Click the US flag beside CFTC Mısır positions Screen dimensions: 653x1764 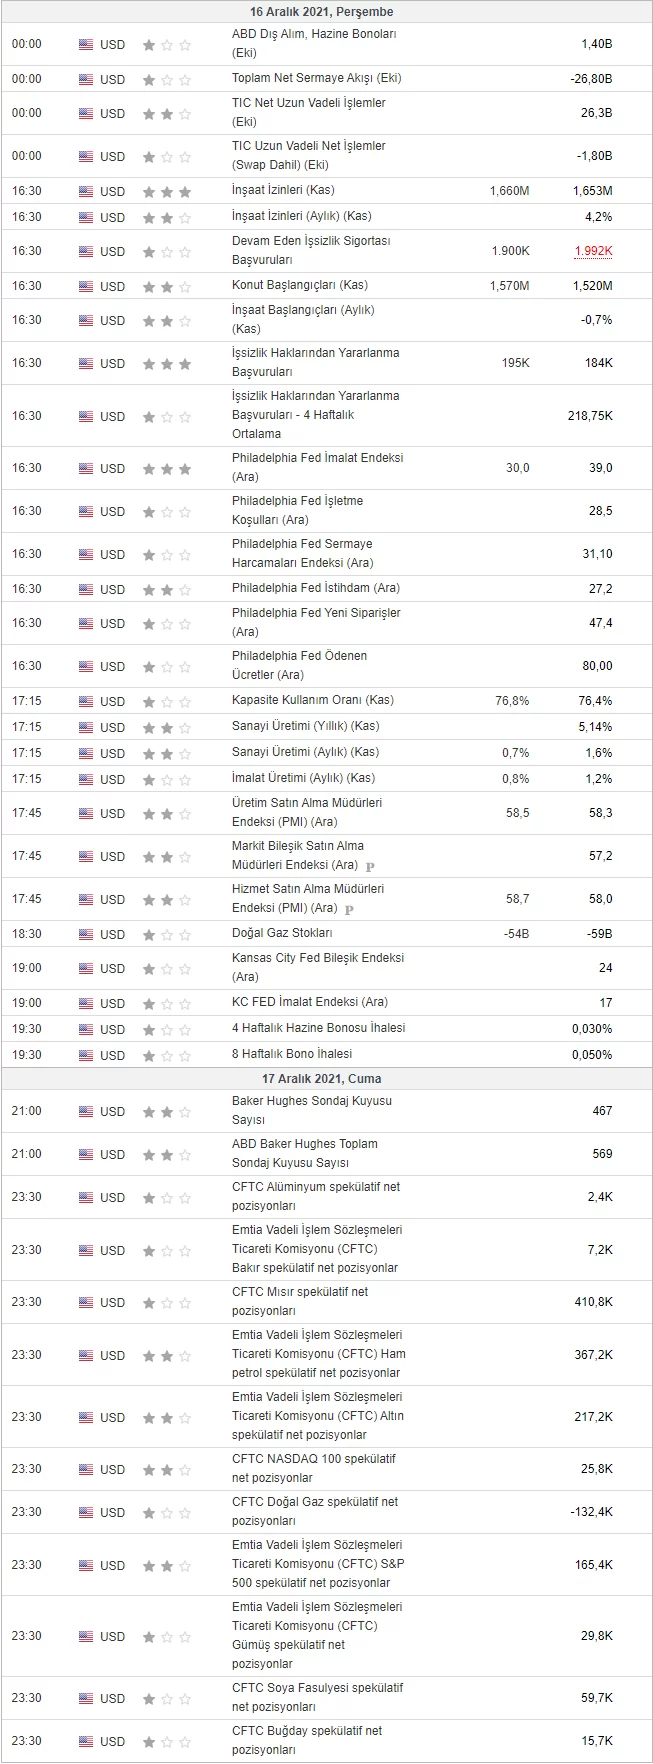[x=86, y=1302]
